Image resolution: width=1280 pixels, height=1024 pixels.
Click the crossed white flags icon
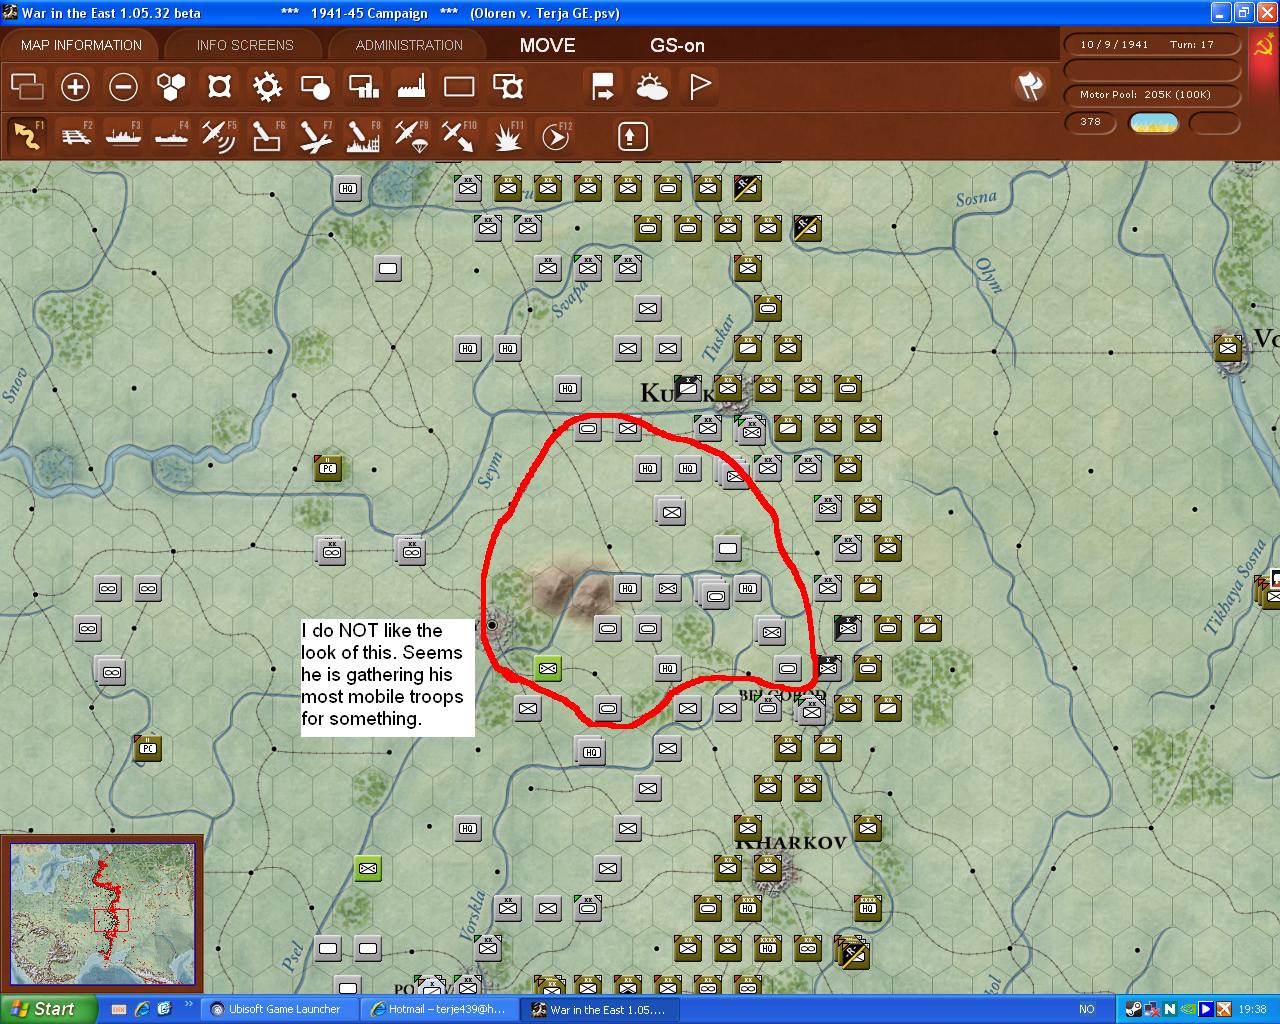coord(1030,86)
